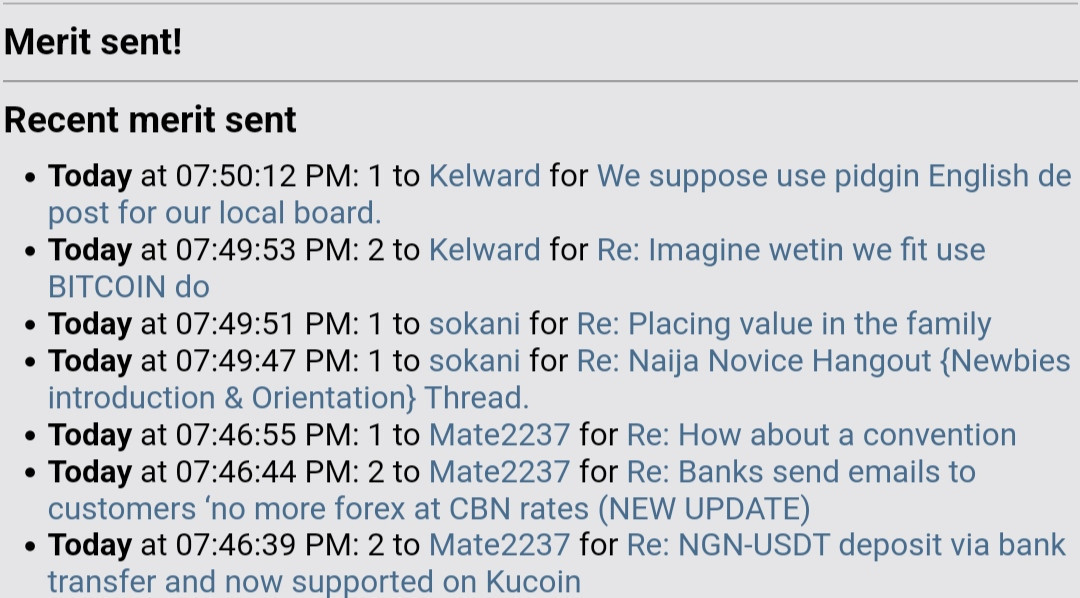This screenshot has width=1080, height=598.
Task: Click the 07:50:12 PM timestamp text
Action: click(x=262, y=176)
